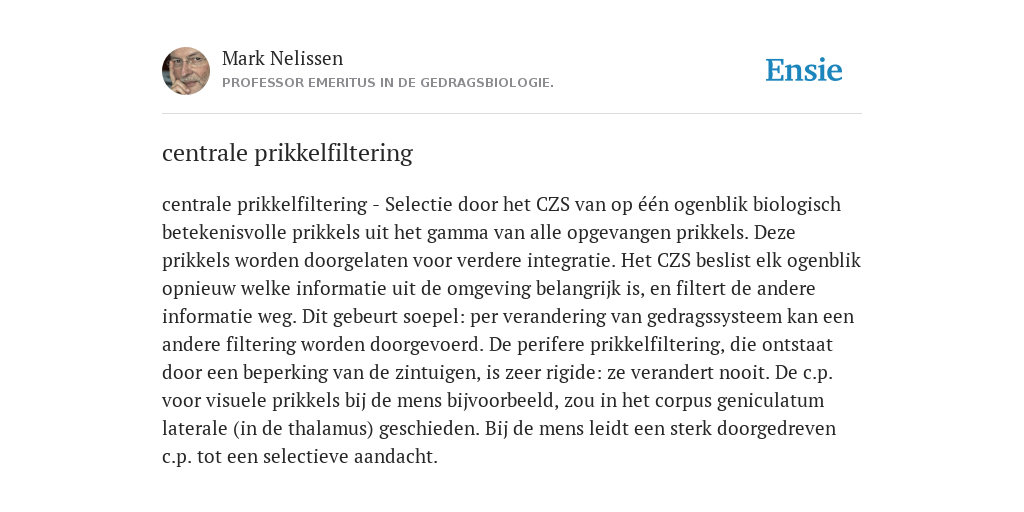The height and width of the screenshot is (512, 1024).
Task: Open author name Mark Nelissen
Action: click(x=282, y=58)
